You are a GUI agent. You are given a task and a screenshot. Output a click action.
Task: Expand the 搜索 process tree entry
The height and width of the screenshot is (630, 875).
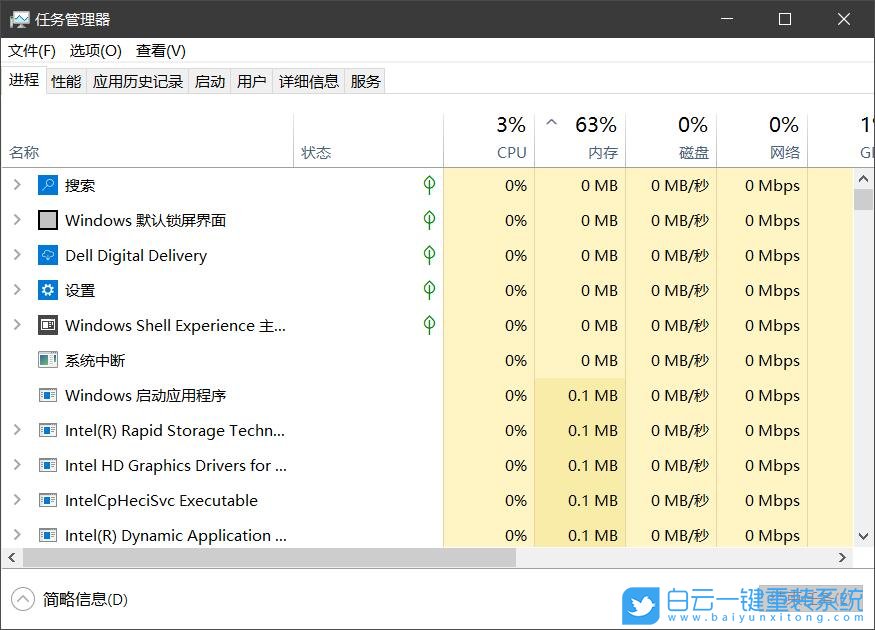pos(18,185)
